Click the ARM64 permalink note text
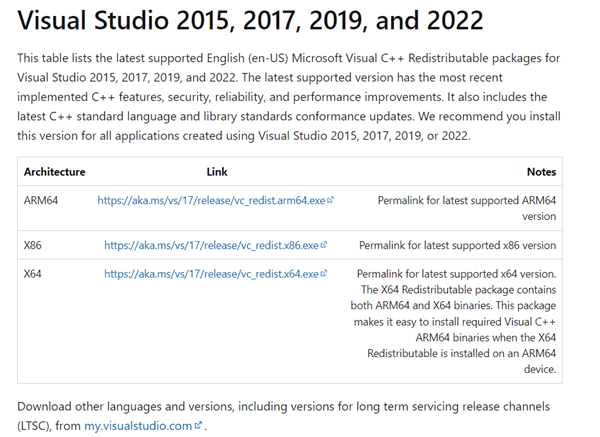The height and width of the screenshot is (437, 600). [x=466, y=207]
